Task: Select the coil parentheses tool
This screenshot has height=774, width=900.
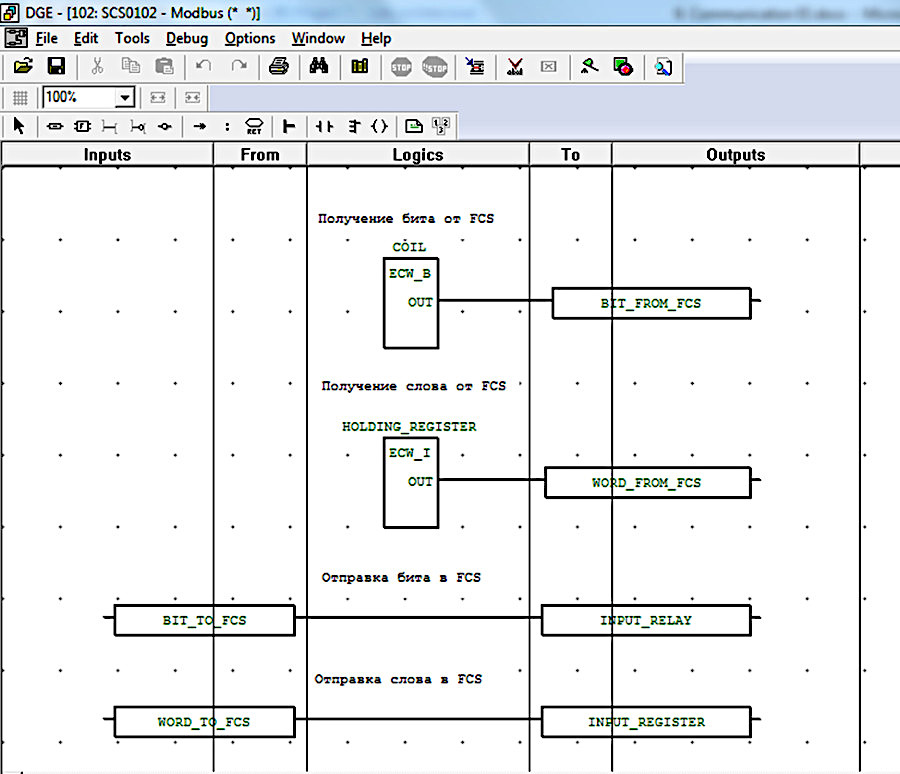Action: tap(380, 126)
